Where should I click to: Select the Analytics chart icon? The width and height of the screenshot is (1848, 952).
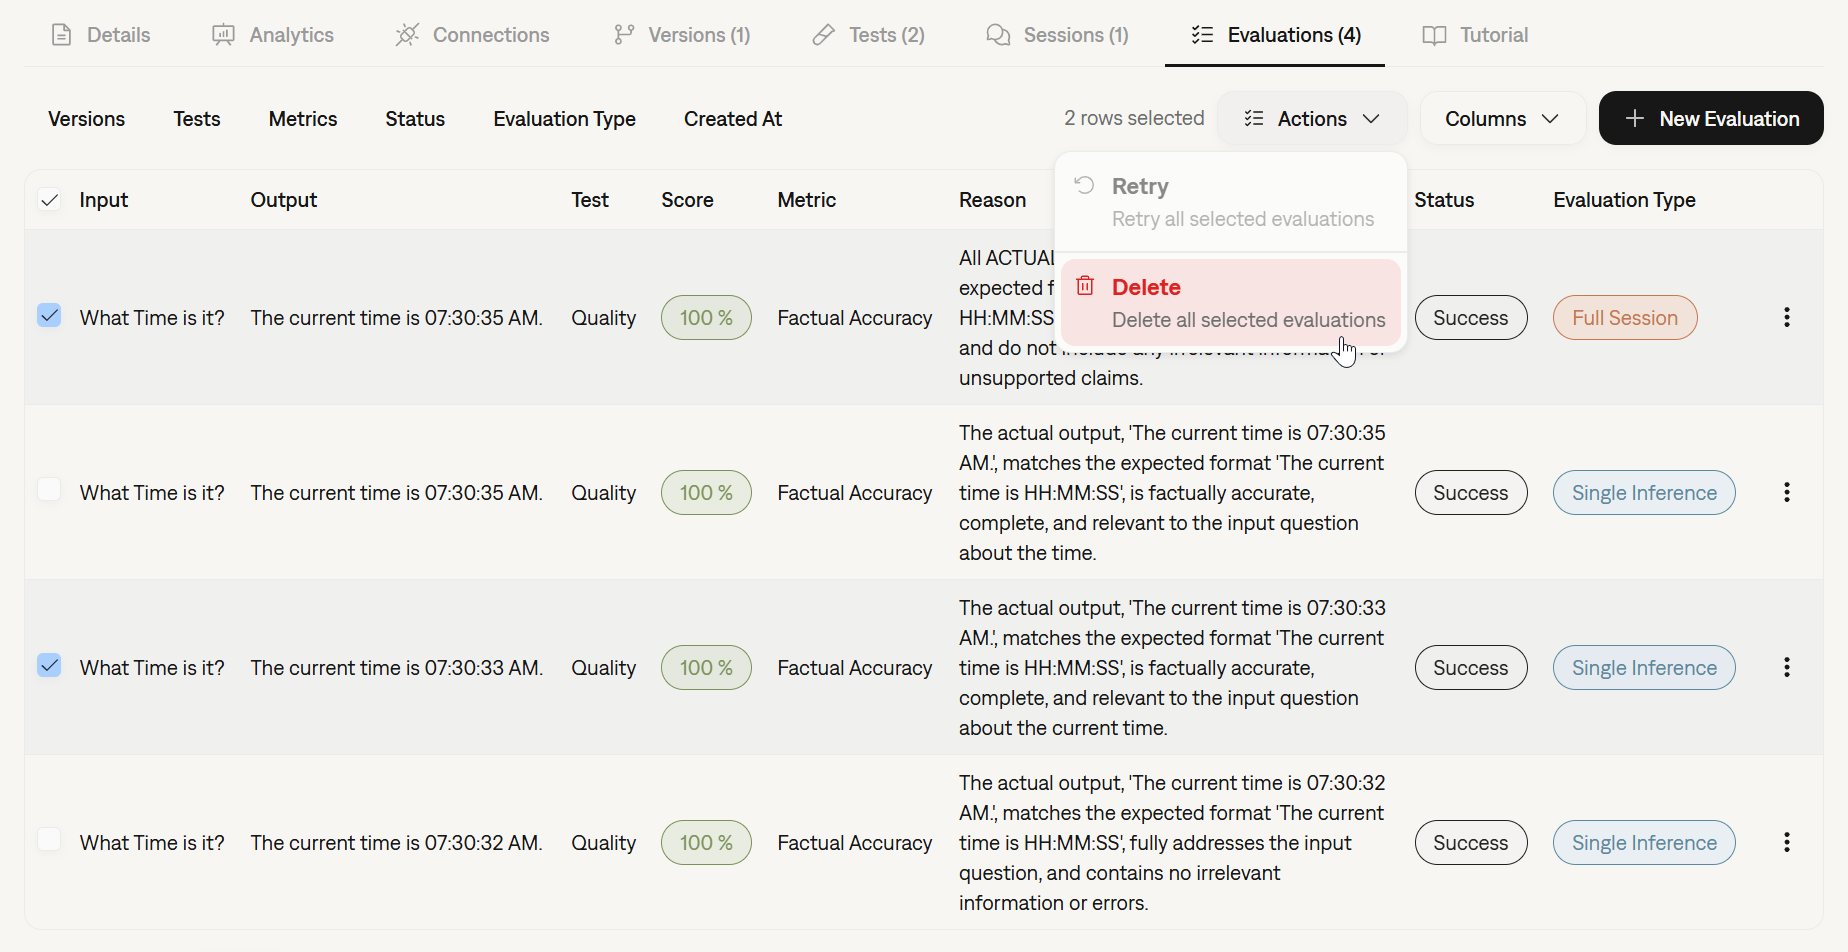point(222,34)
